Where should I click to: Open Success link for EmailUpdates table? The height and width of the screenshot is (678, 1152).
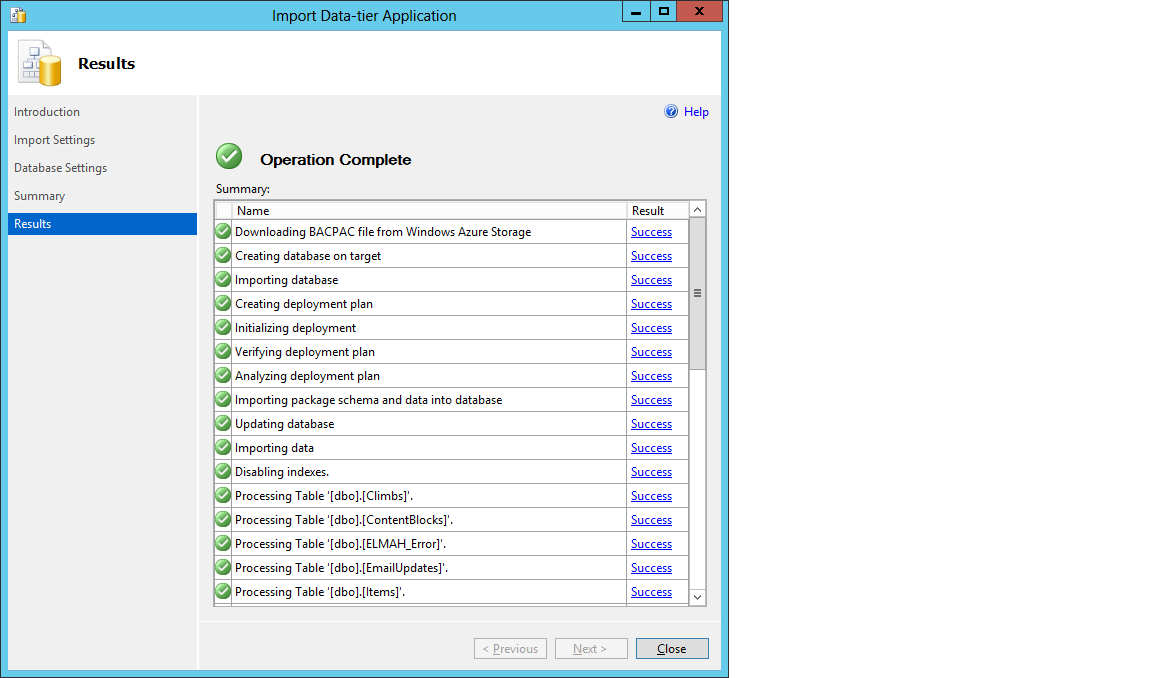tap(651, 568)
